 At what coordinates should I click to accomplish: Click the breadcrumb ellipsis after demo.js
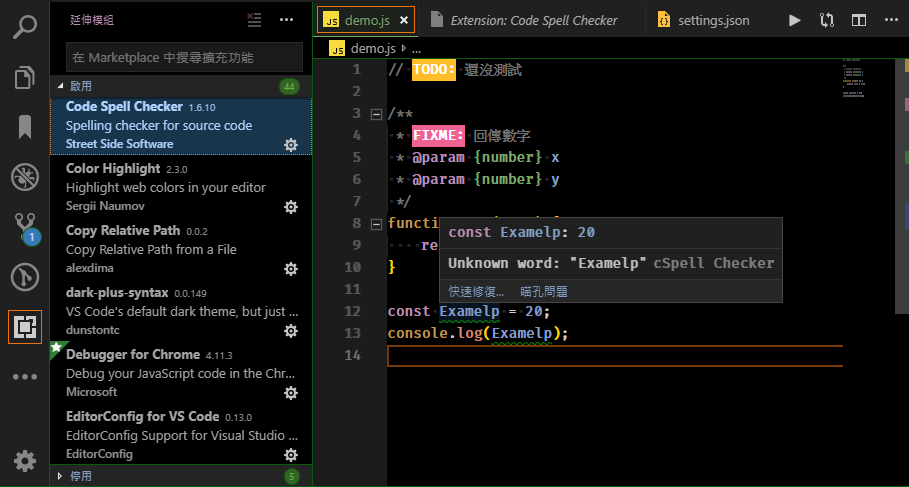416,49
